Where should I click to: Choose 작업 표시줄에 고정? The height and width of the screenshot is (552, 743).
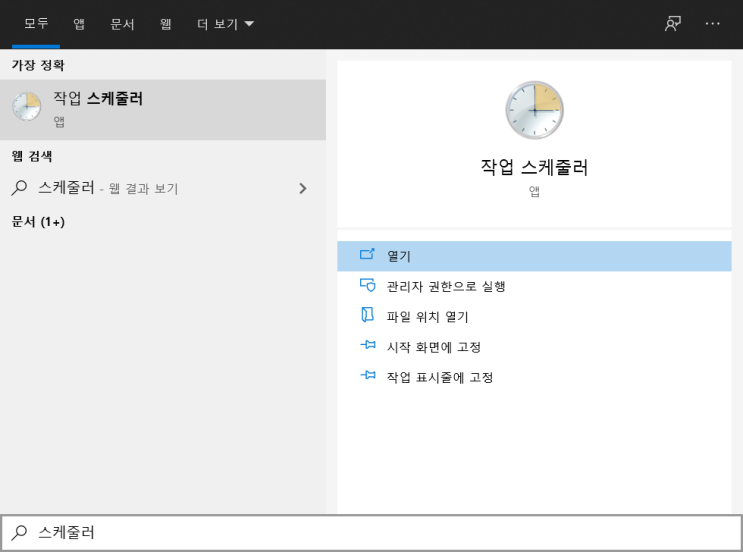534,377
